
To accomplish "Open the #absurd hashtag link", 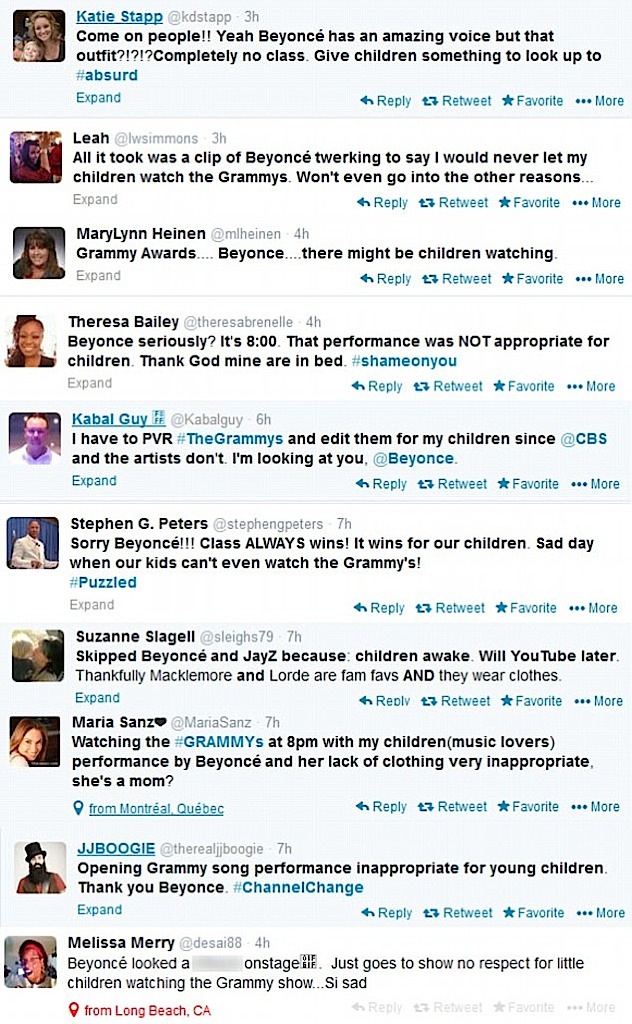I will (106, 75).
